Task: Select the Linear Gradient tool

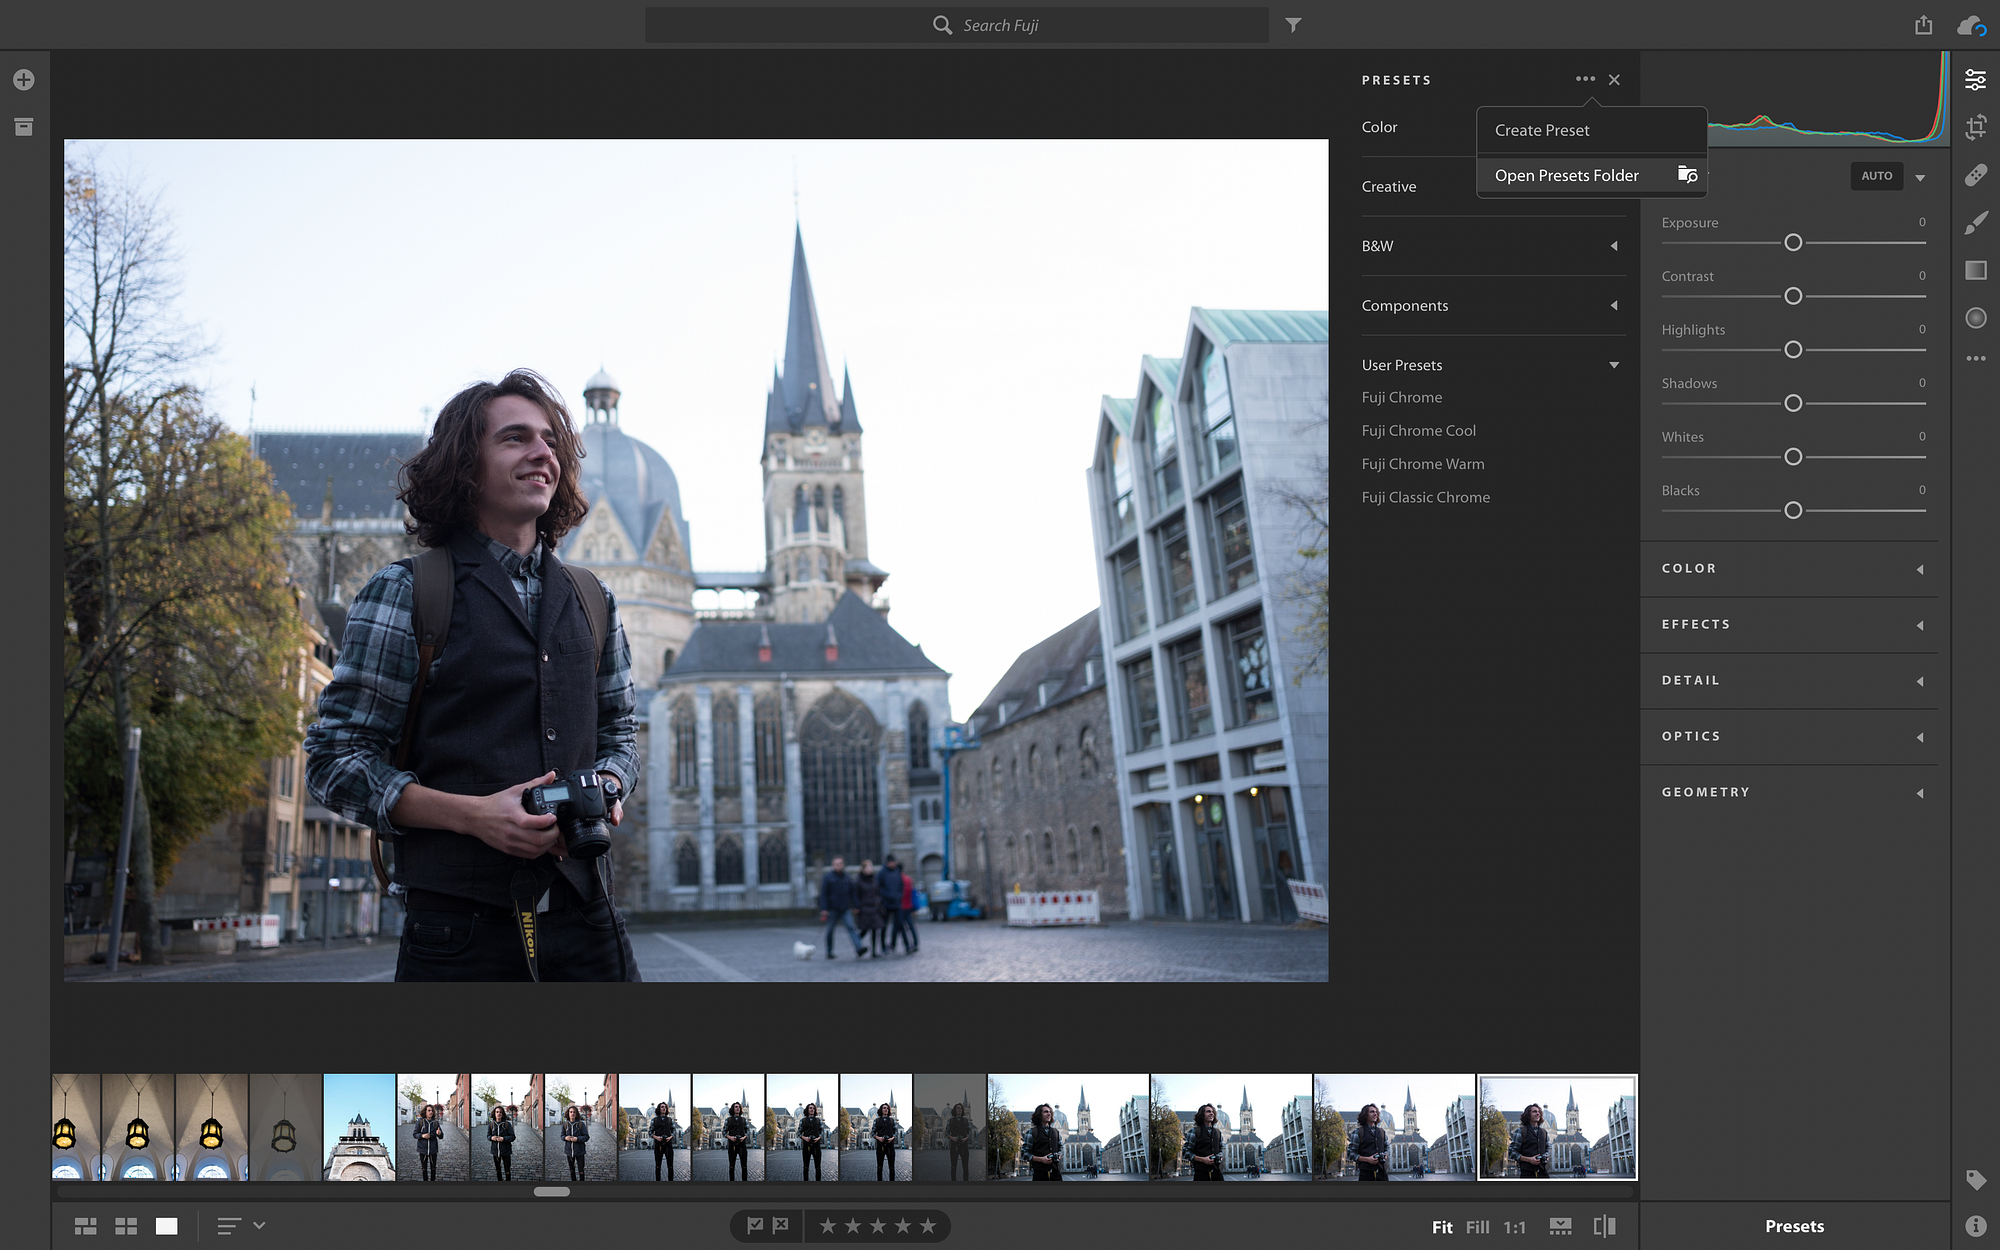Action: 1976,270
